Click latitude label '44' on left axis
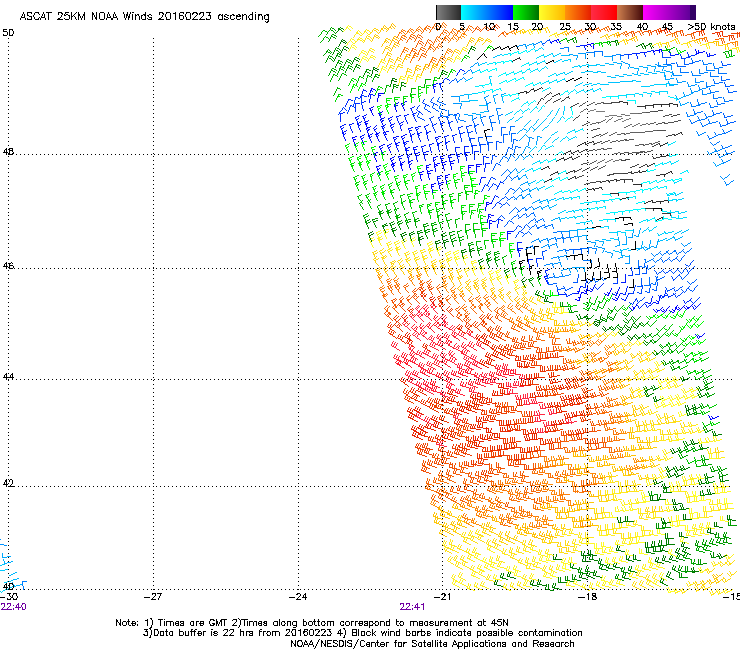 point(8,377)
